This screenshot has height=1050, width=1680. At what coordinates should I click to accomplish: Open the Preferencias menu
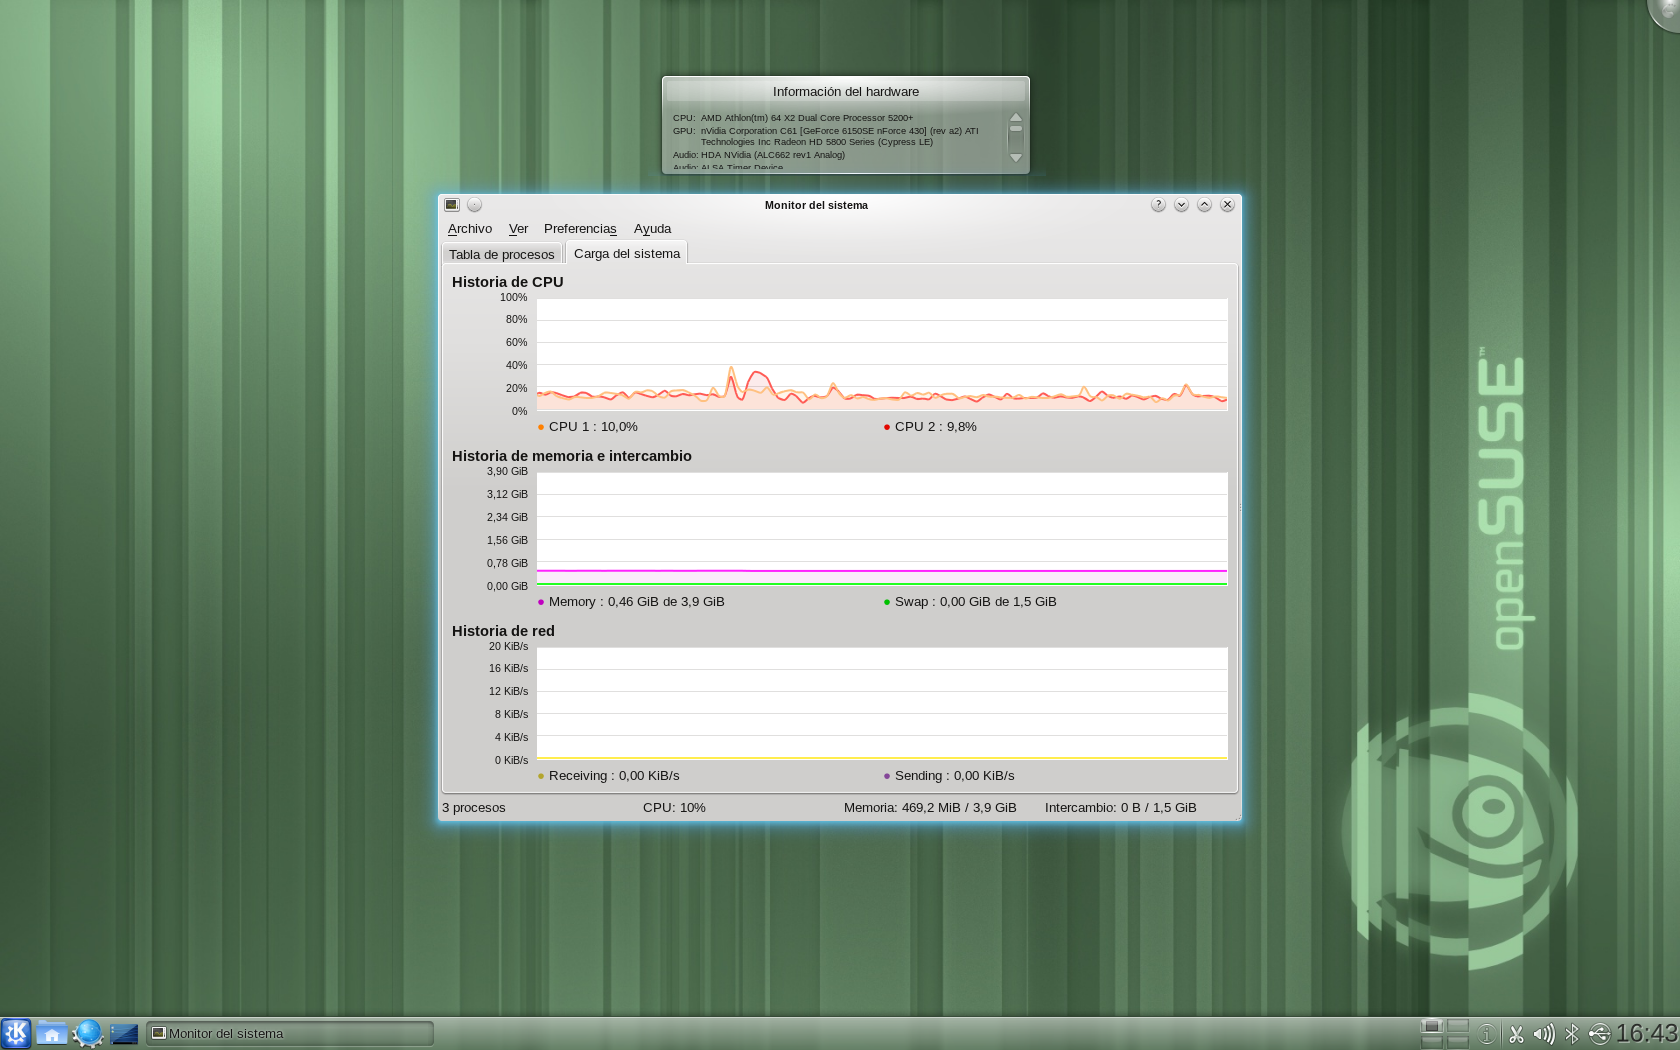(580, 229)
